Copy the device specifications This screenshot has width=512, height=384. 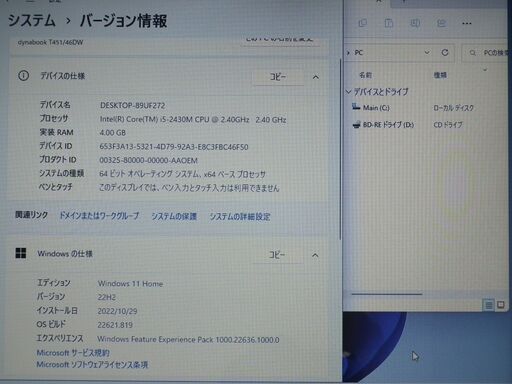pos(278,77)
